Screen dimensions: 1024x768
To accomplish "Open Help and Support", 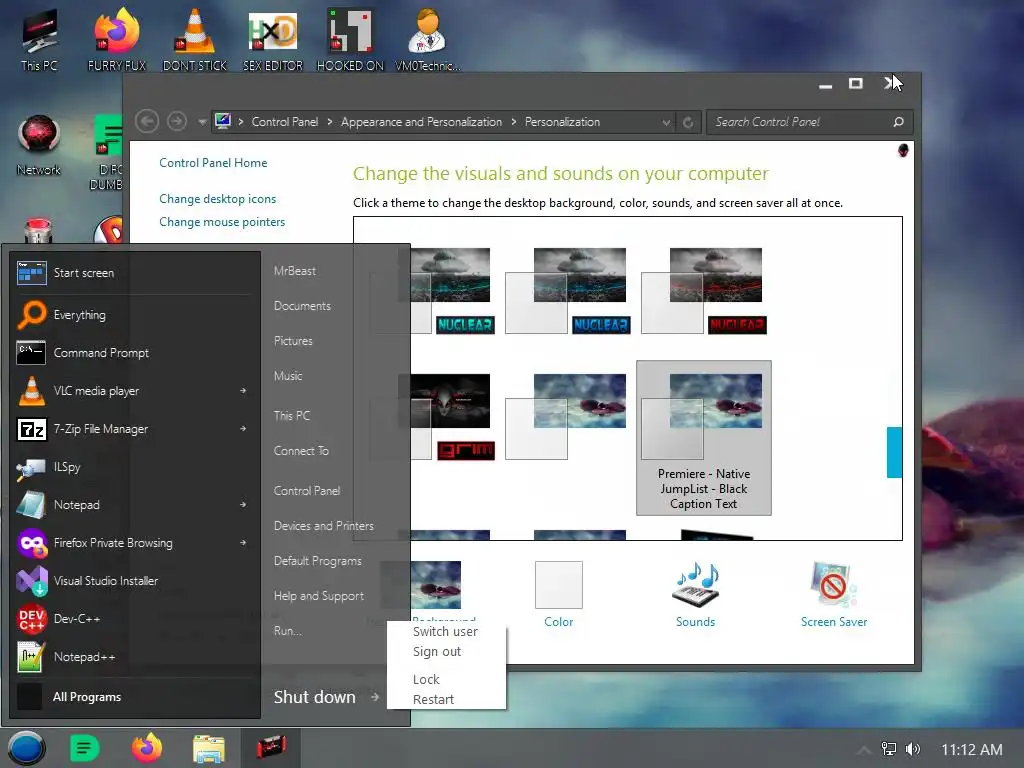I will tap(319, 596).
